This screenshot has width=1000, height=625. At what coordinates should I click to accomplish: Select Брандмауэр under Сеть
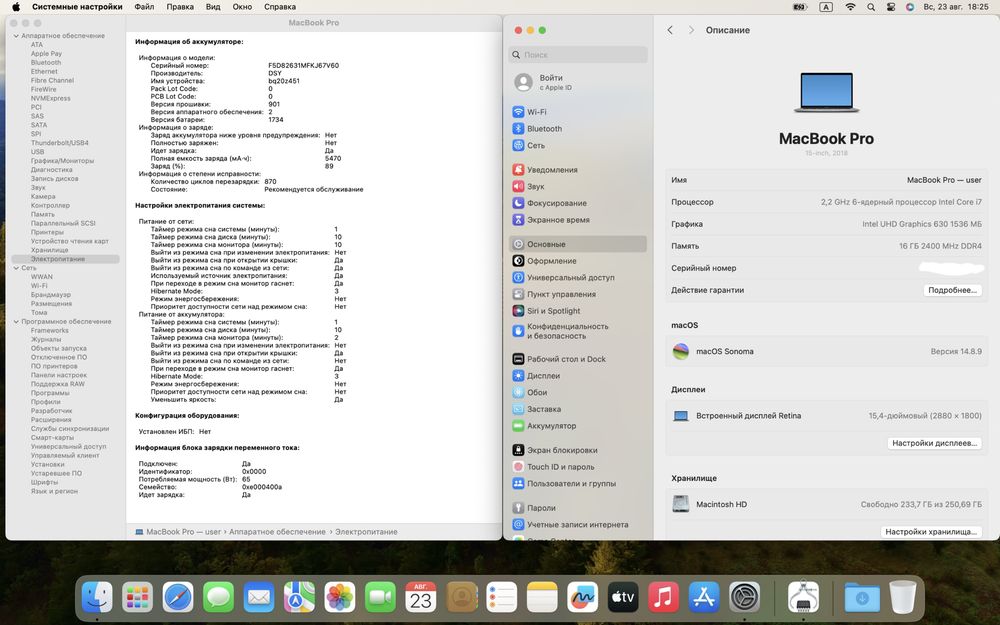(x=50, y=295)
